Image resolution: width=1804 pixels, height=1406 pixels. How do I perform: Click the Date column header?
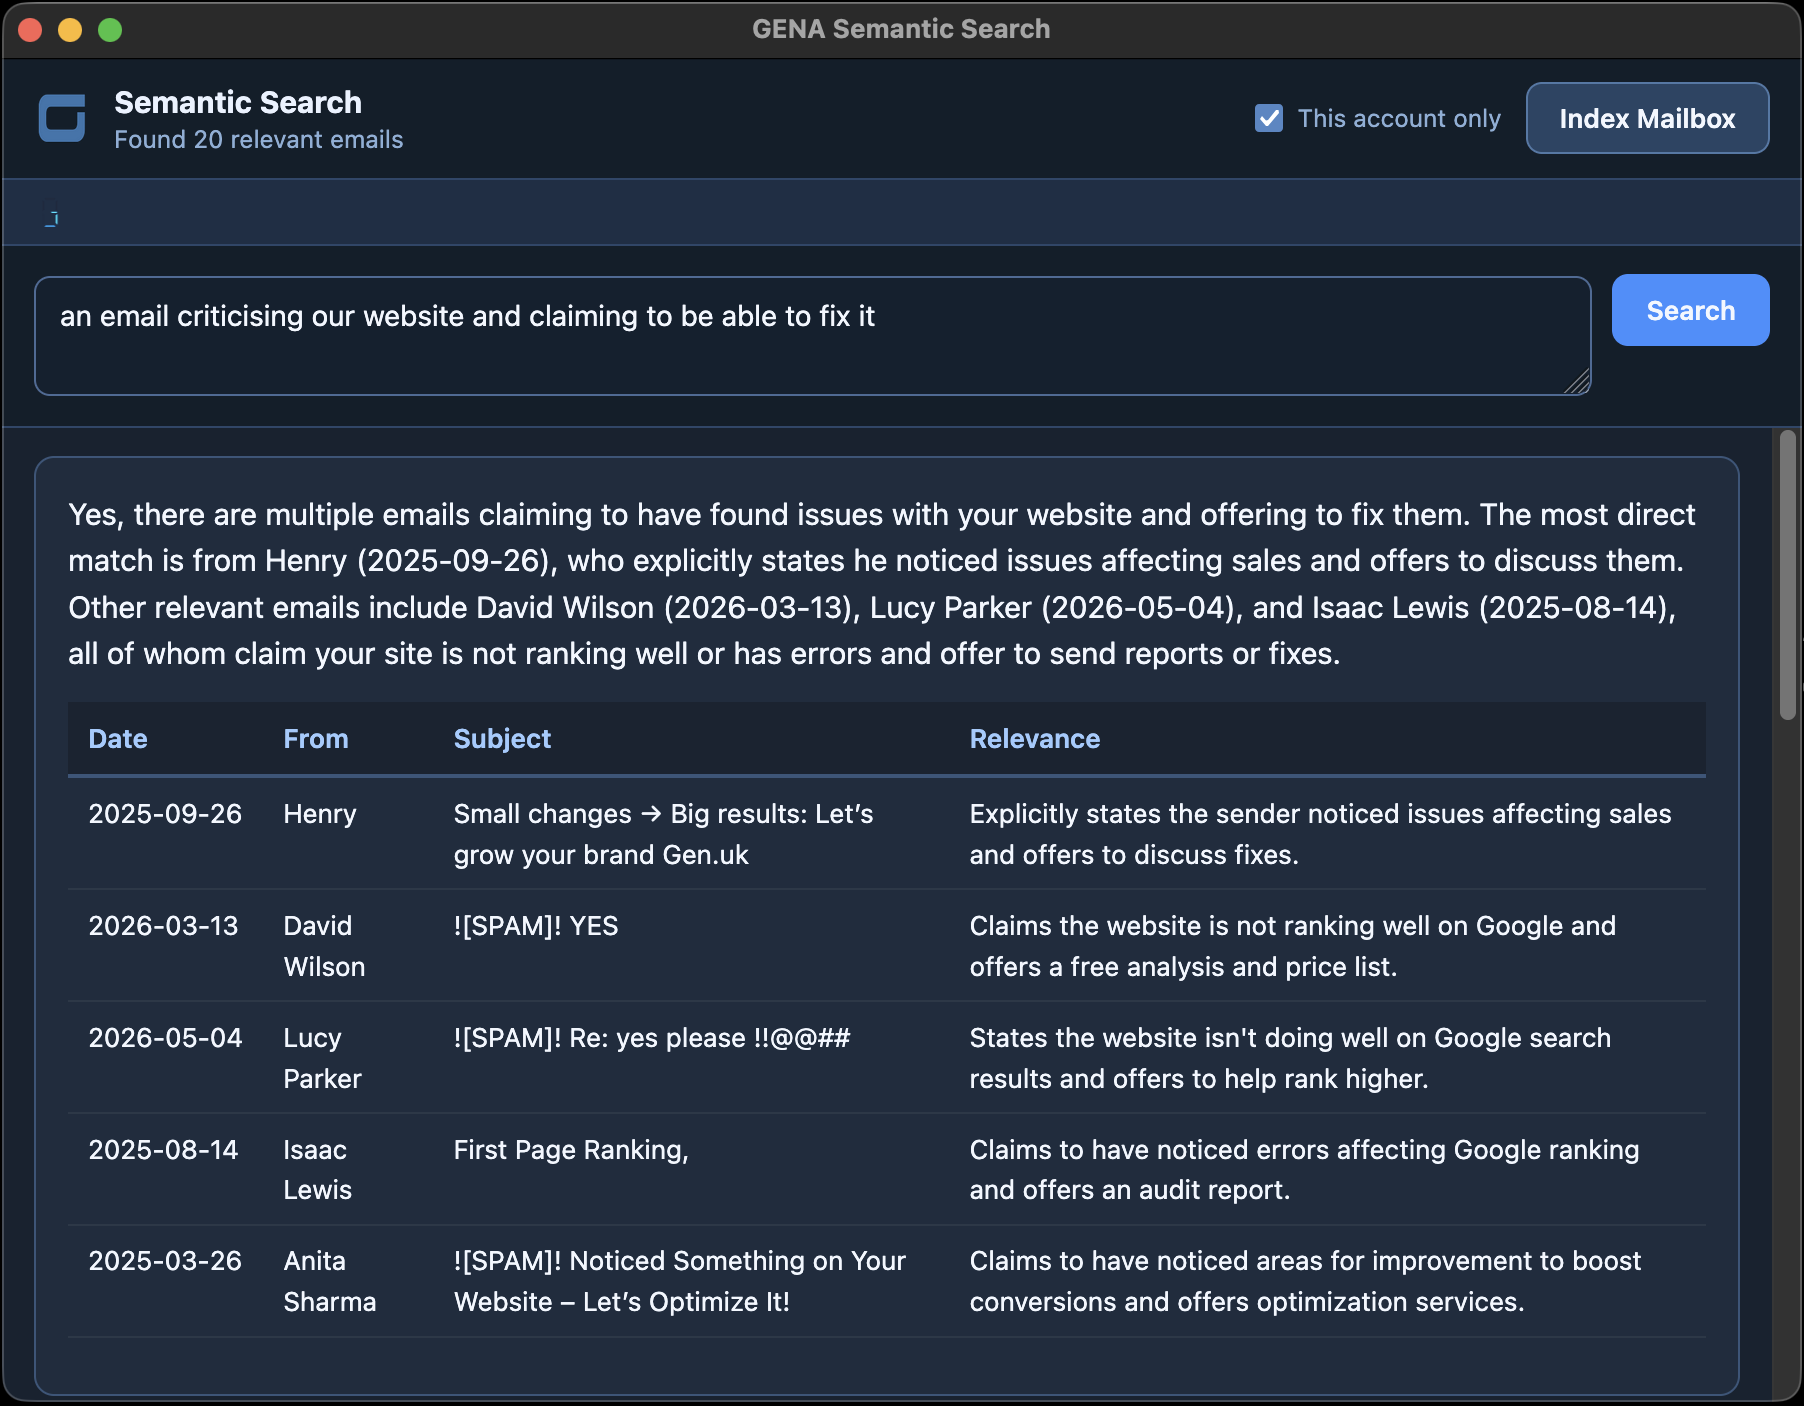point(118,739)
